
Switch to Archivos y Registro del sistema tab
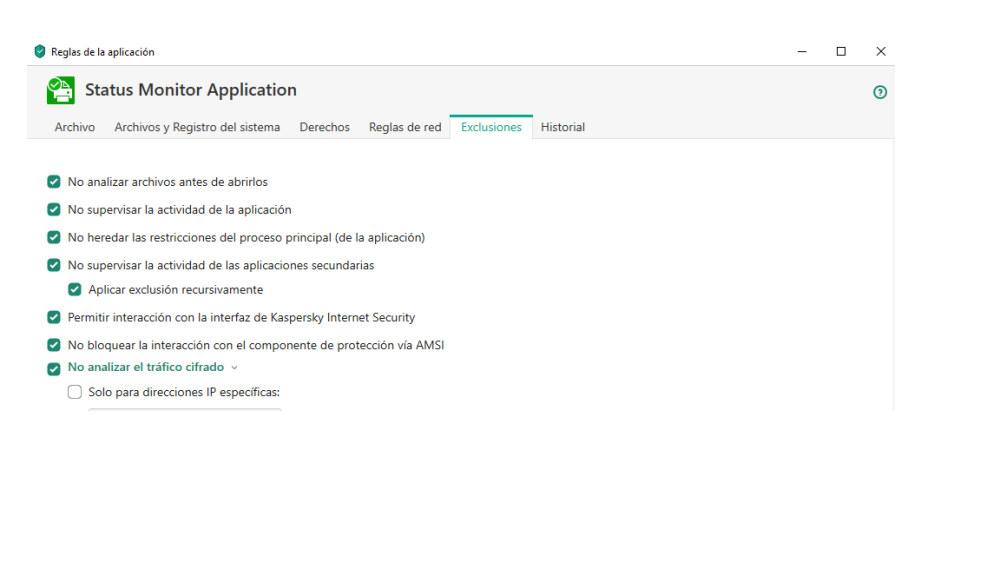(x=197, y=127)
